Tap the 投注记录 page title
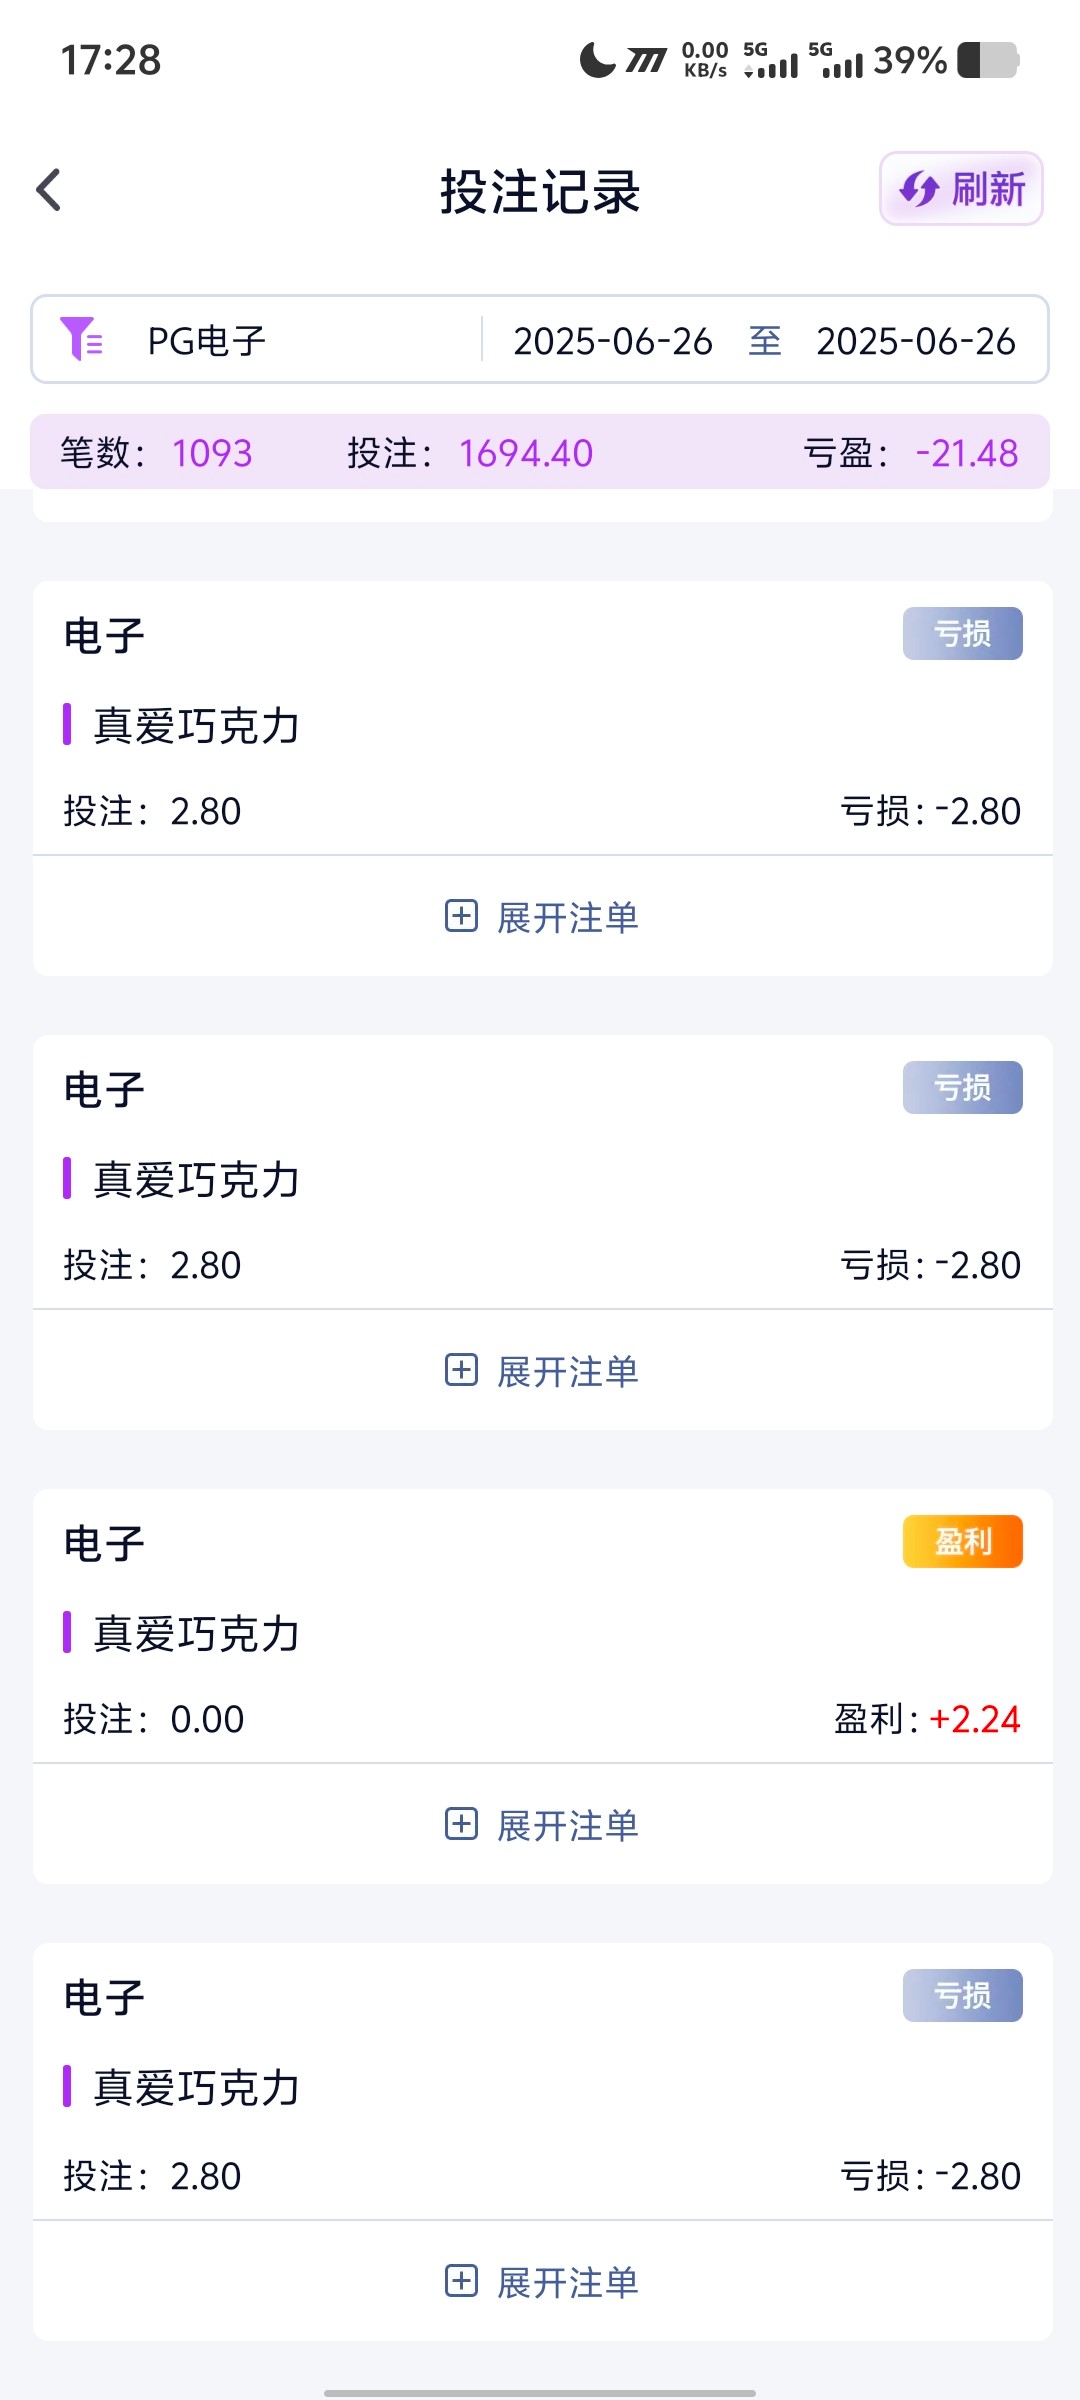Screen dimensions: 1080x2400 [x=540, y=191]
